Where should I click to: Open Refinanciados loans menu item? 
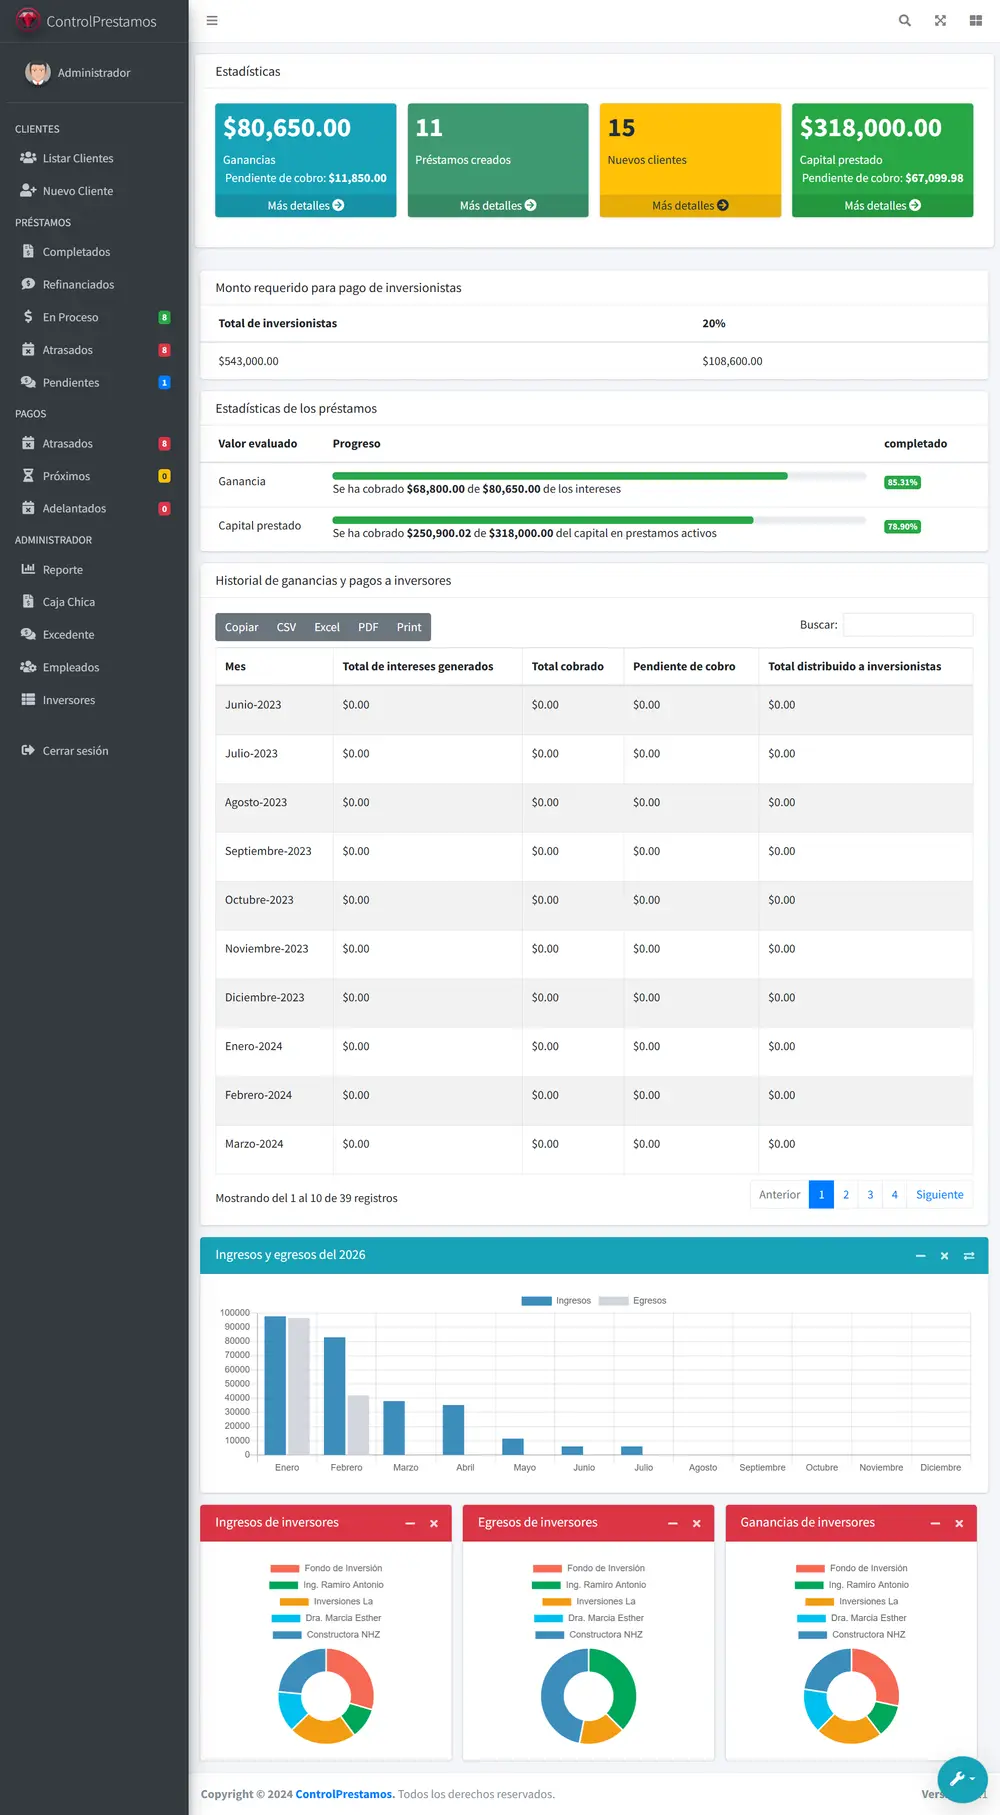pyautogui.click(x=94, y=285)
